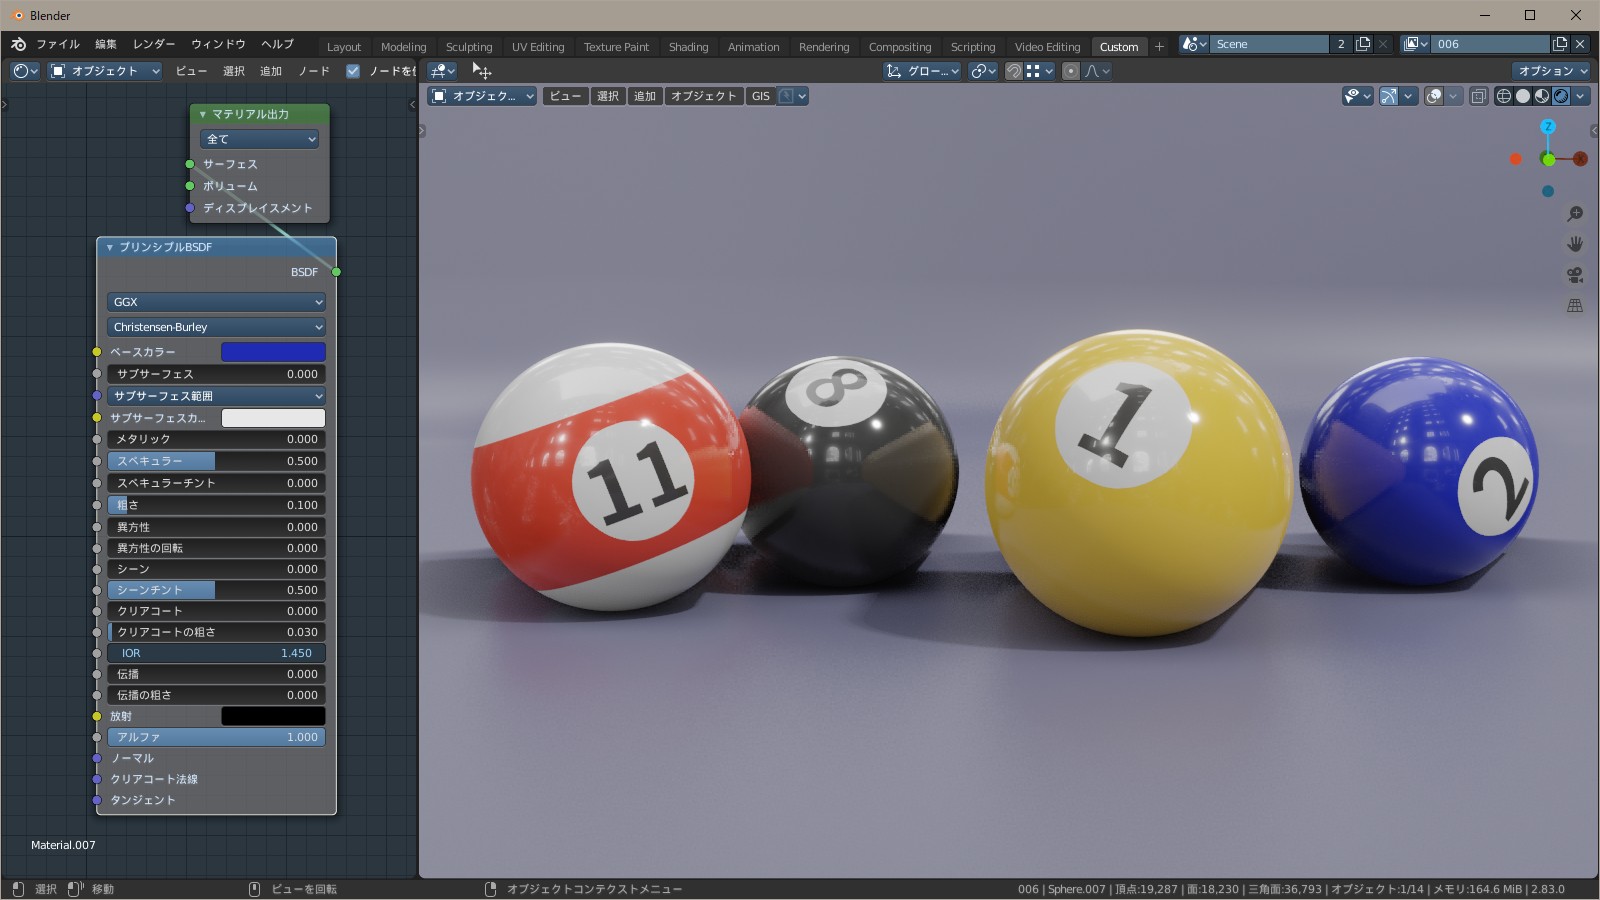Click the zoom magnifier viewport gizmo
Screen dimensions: 1600x900
coord(1575,214)
